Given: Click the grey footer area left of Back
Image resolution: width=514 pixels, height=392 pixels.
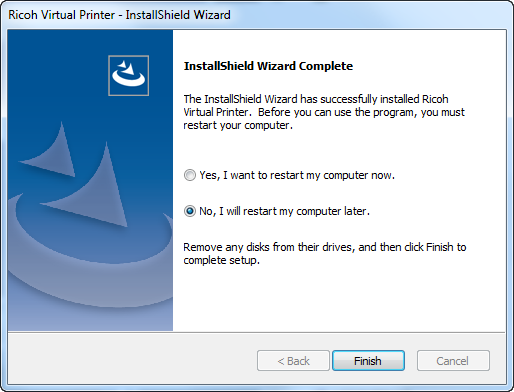Looking at the screenshot, I should tap(132, 358).
